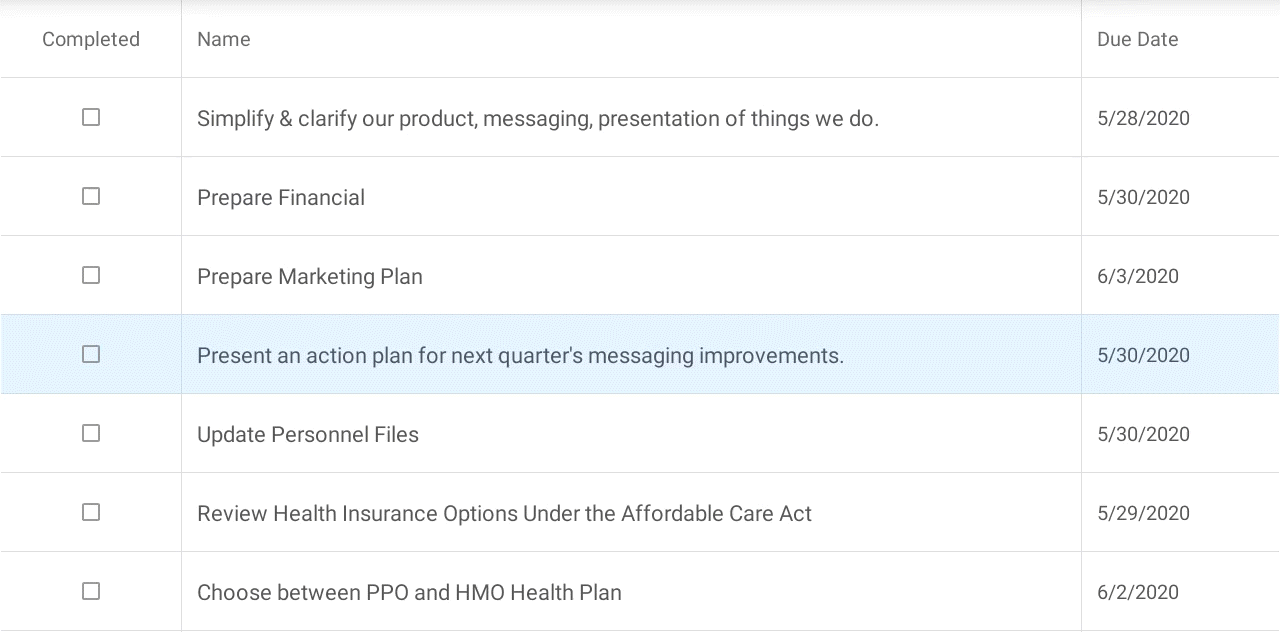
Task: Sort by the Due Date column header
Action: tap(1138, 39)
